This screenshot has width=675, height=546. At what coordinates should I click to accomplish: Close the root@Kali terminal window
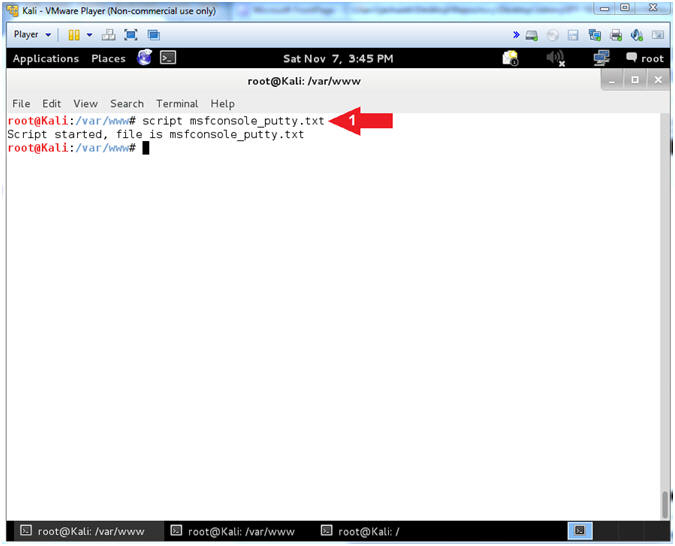tap(658, 81)
